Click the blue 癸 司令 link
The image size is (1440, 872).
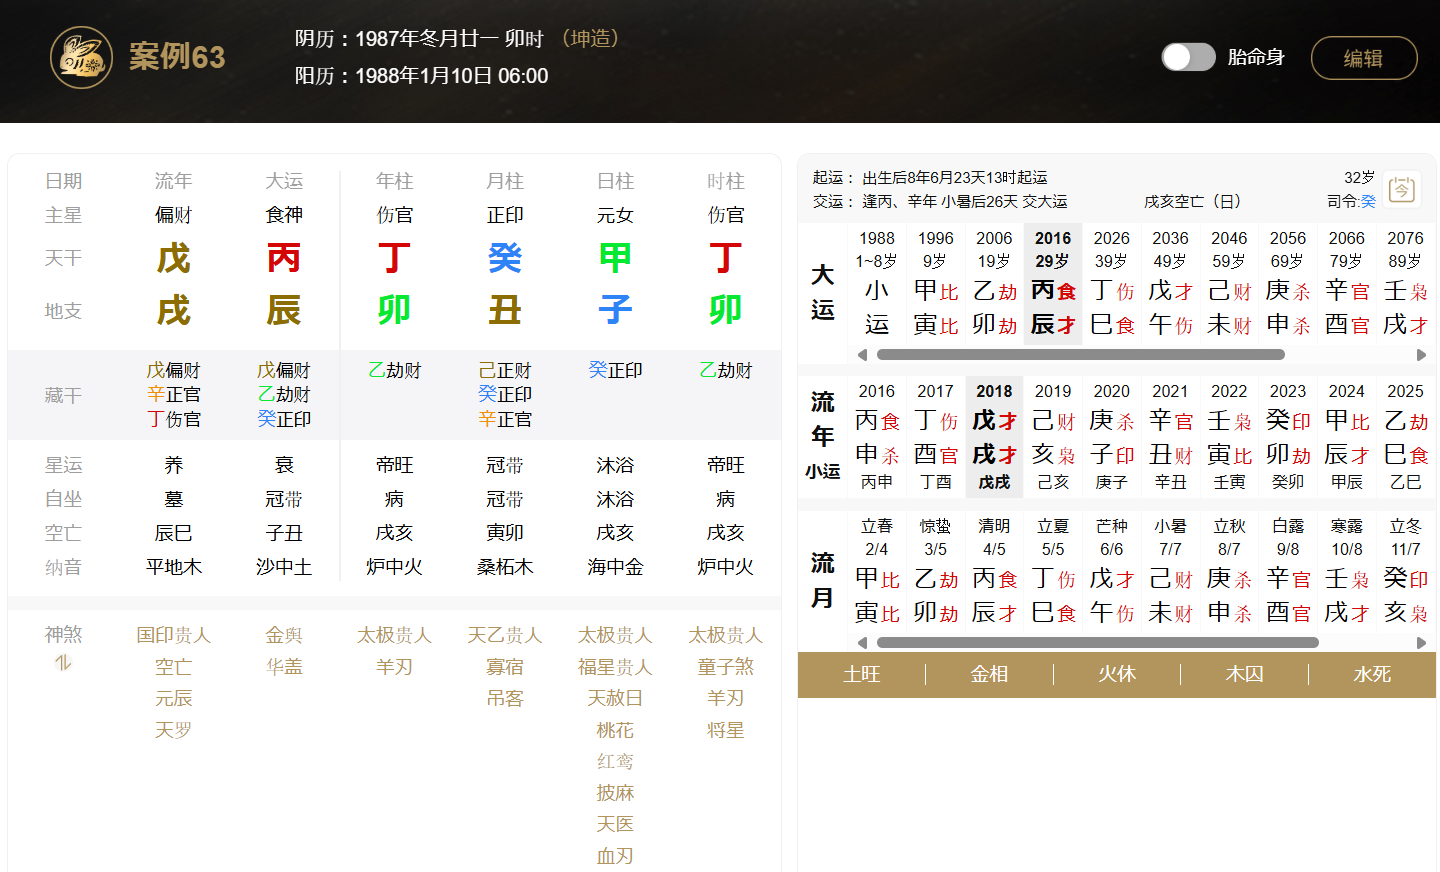[1368, 201]
